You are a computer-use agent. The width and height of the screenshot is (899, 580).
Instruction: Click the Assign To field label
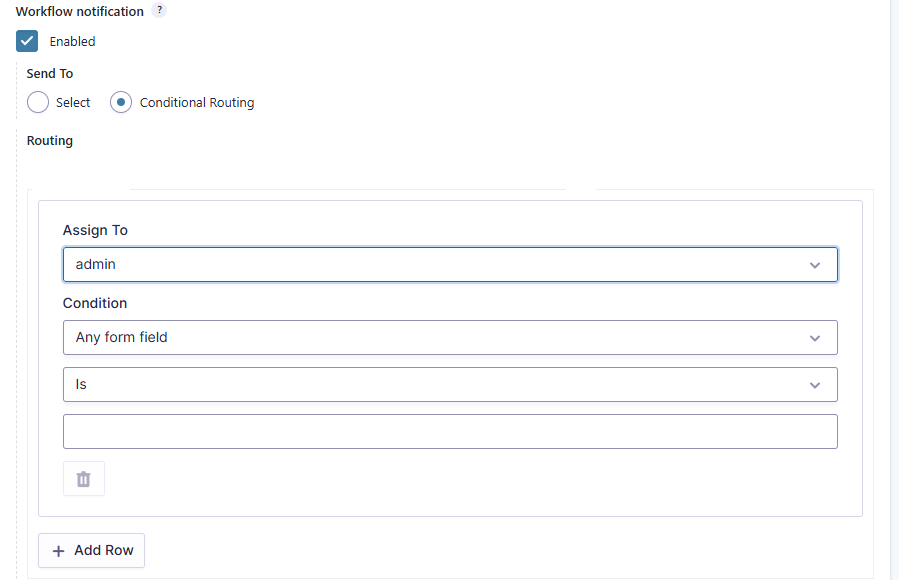(95, 230)
